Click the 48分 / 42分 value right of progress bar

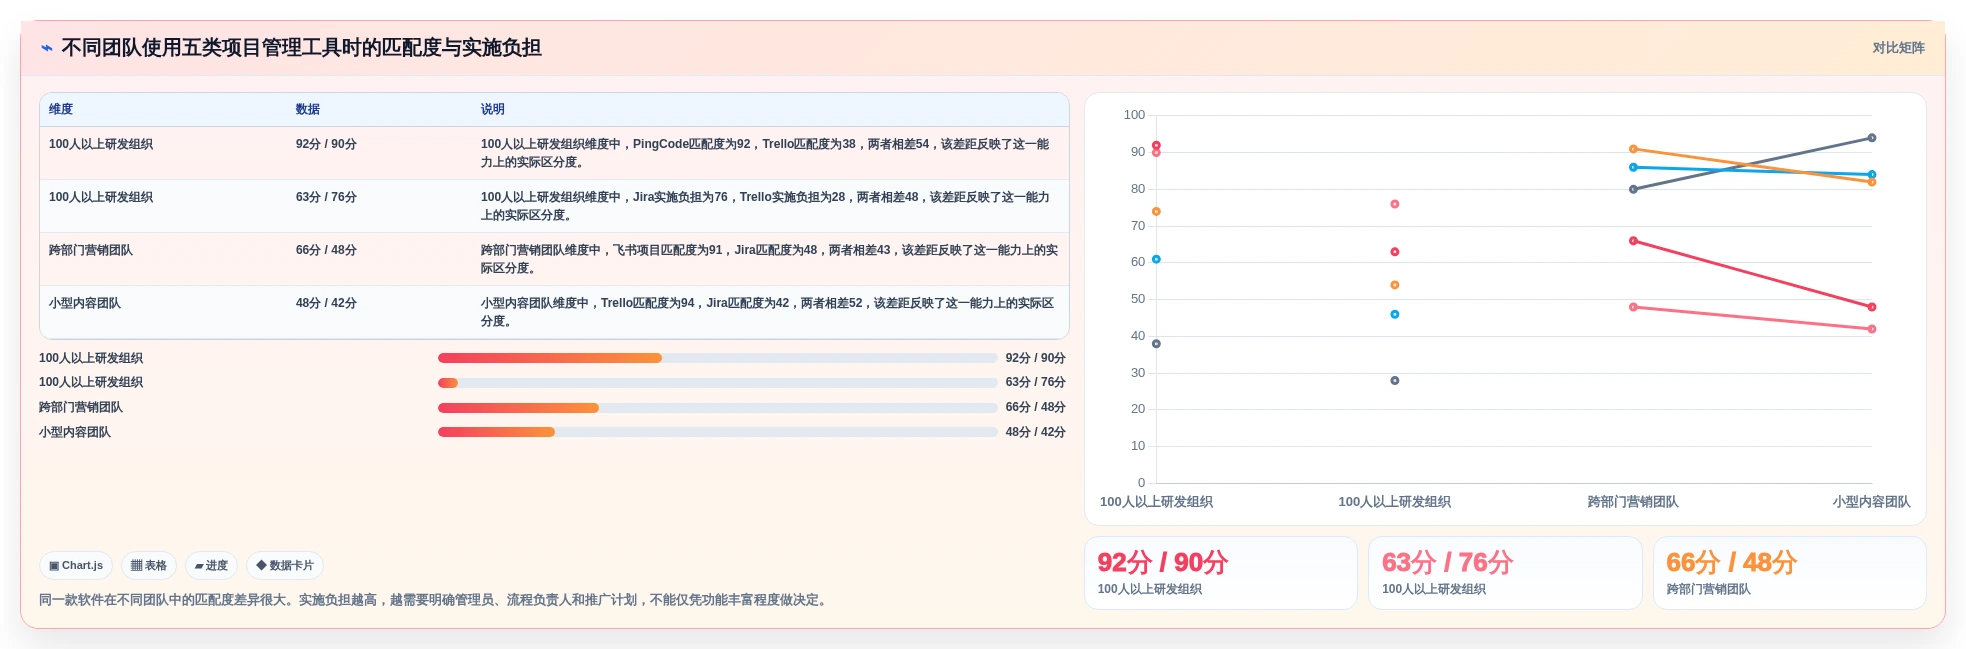tap(1035, 432)
